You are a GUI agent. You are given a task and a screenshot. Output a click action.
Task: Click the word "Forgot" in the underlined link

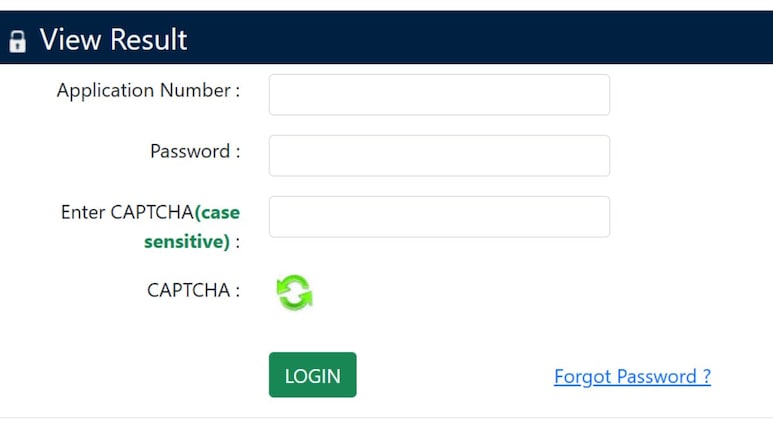pyautogui.click(x=583, y=377)
